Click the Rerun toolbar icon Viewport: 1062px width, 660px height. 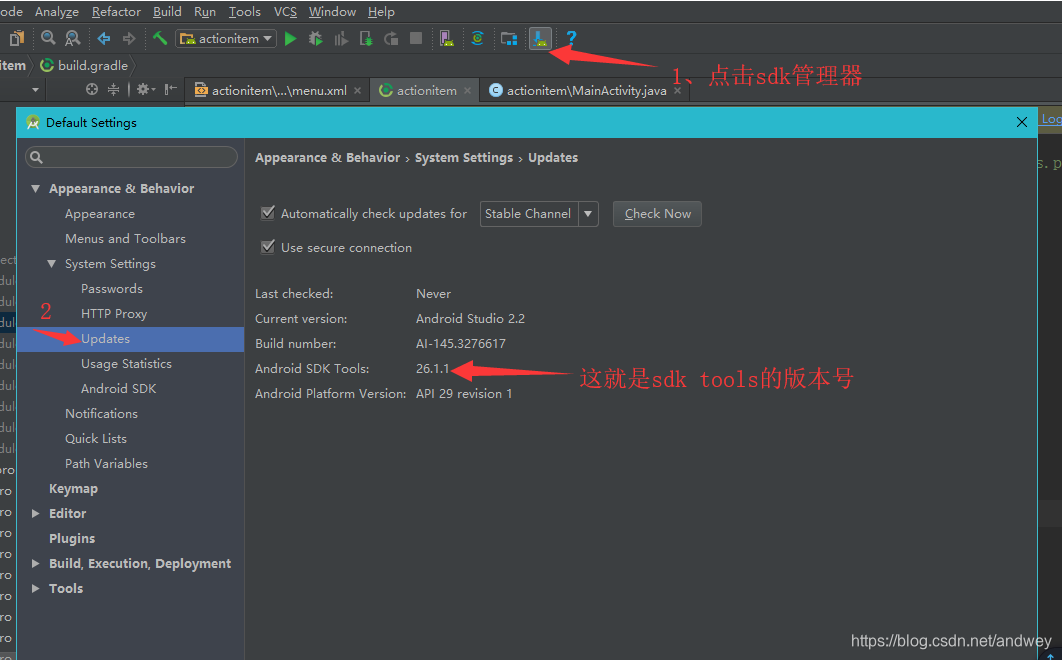(391, 39)
